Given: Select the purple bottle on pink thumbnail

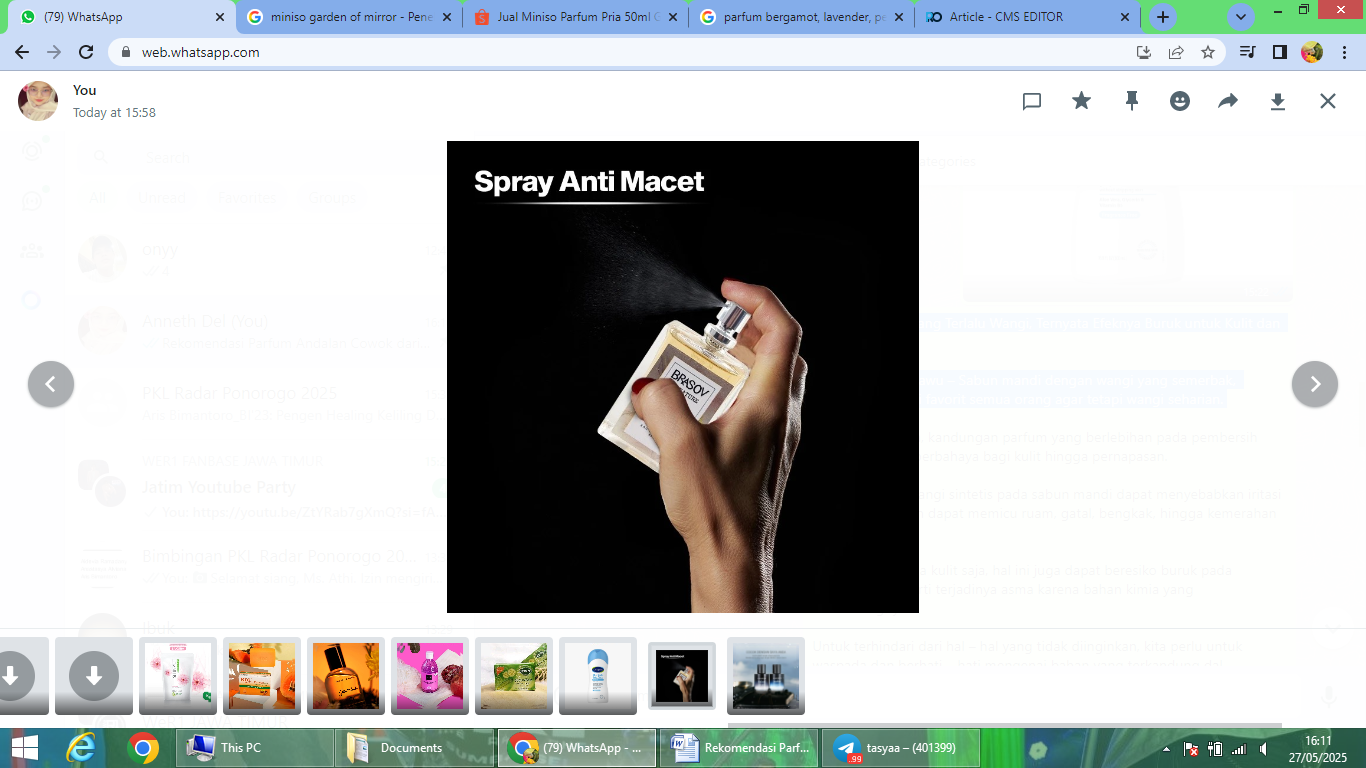Looking at the screenshot, I should click(430, 676).
